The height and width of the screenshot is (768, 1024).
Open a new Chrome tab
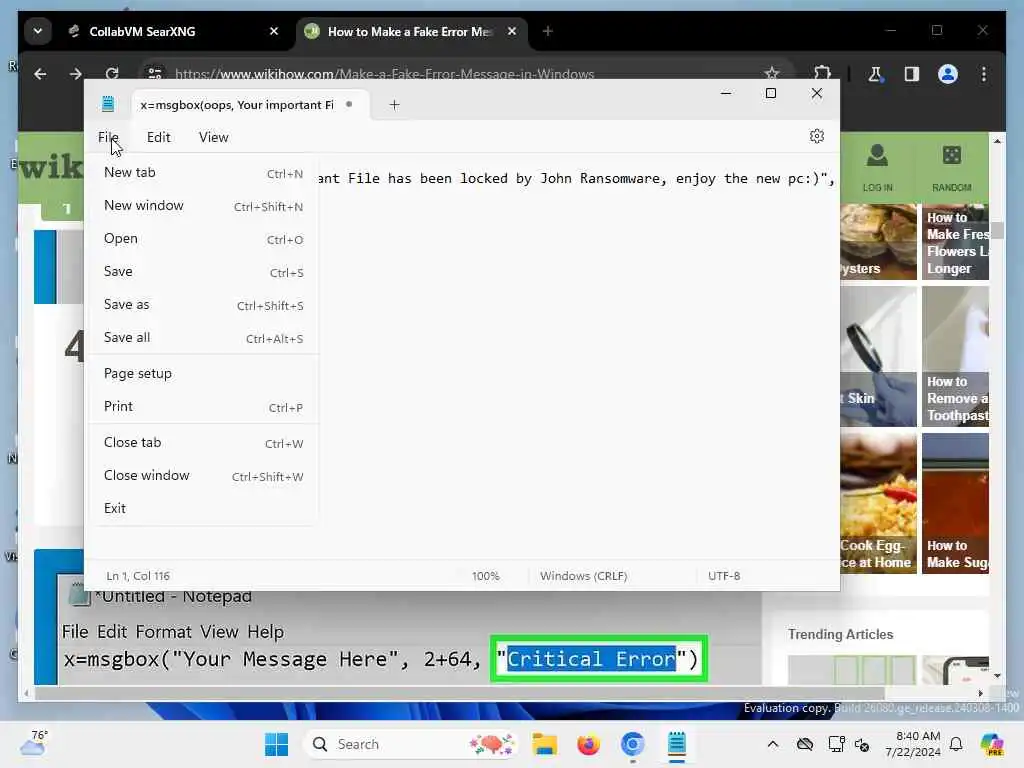548,31
